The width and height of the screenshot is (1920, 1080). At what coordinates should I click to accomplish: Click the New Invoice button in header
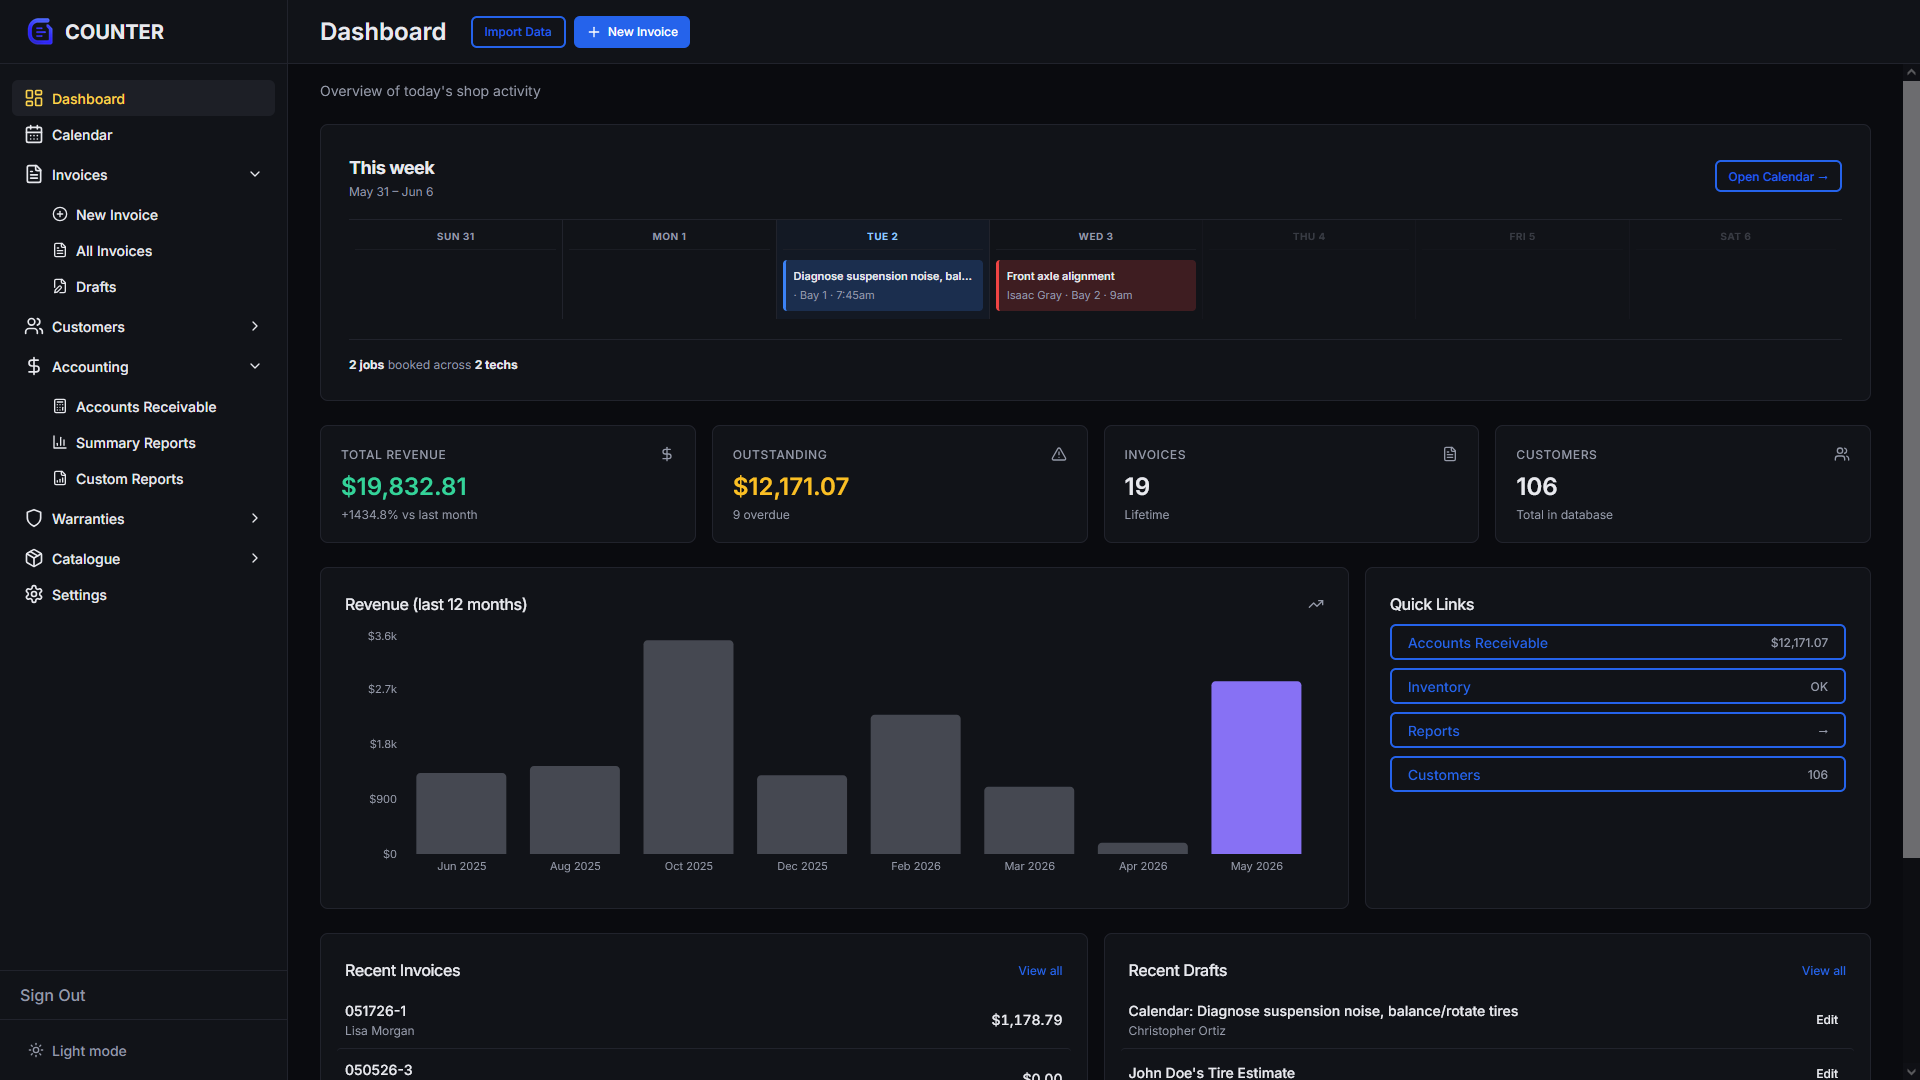click(x=632, y=32)
